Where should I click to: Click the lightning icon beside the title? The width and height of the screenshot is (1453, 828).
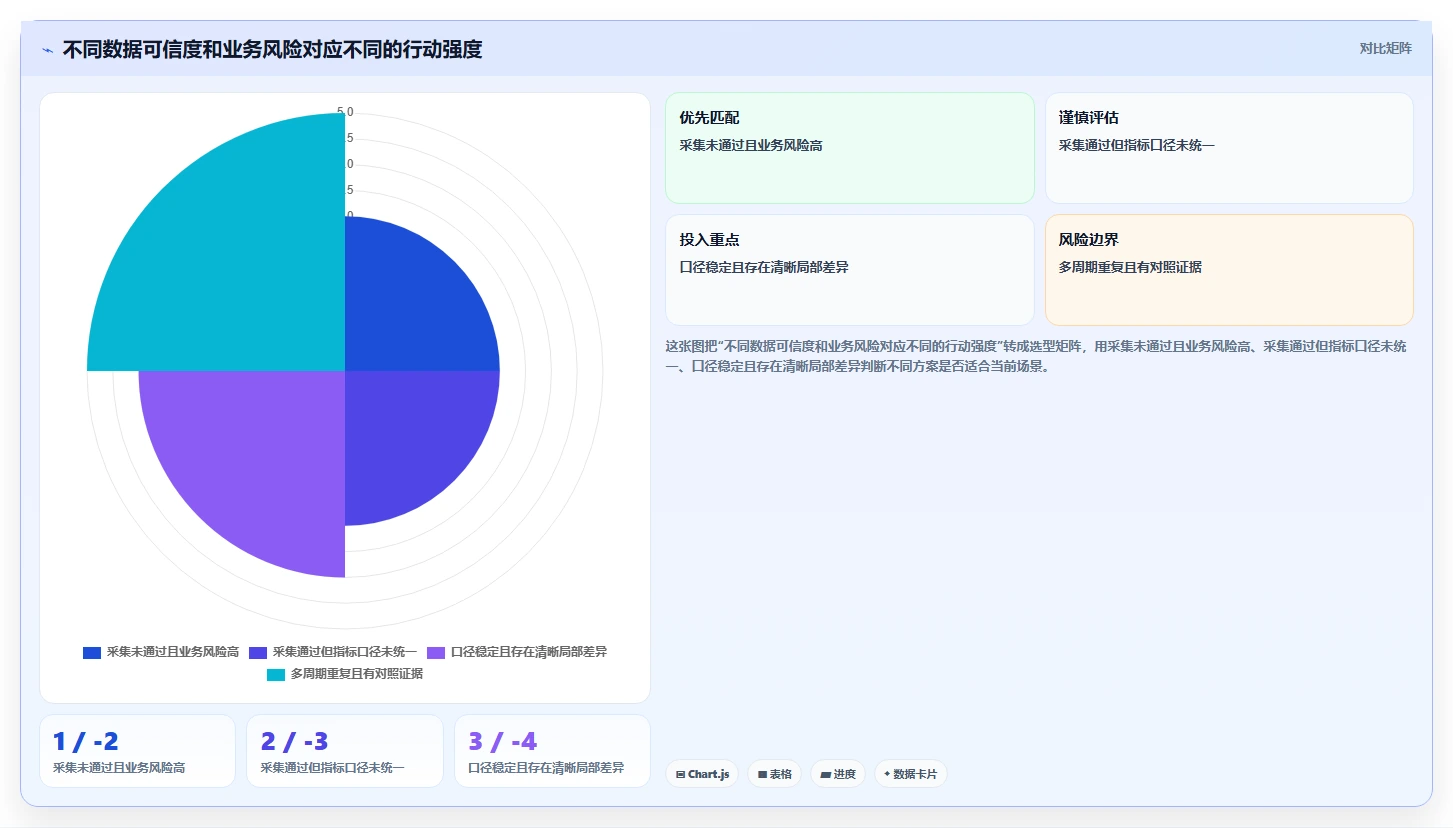pyautogui.click(x=48, y=50)
